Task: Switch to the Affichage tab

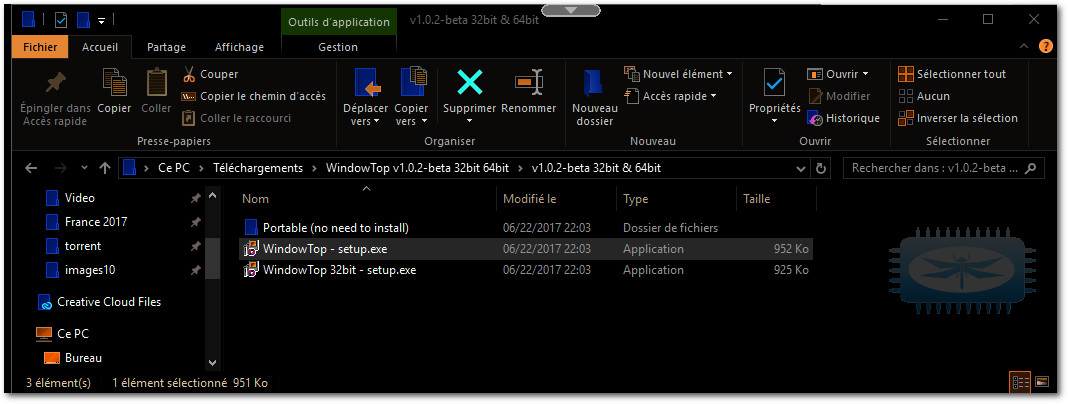Action: pyautogui.click(x=239, y=47)
